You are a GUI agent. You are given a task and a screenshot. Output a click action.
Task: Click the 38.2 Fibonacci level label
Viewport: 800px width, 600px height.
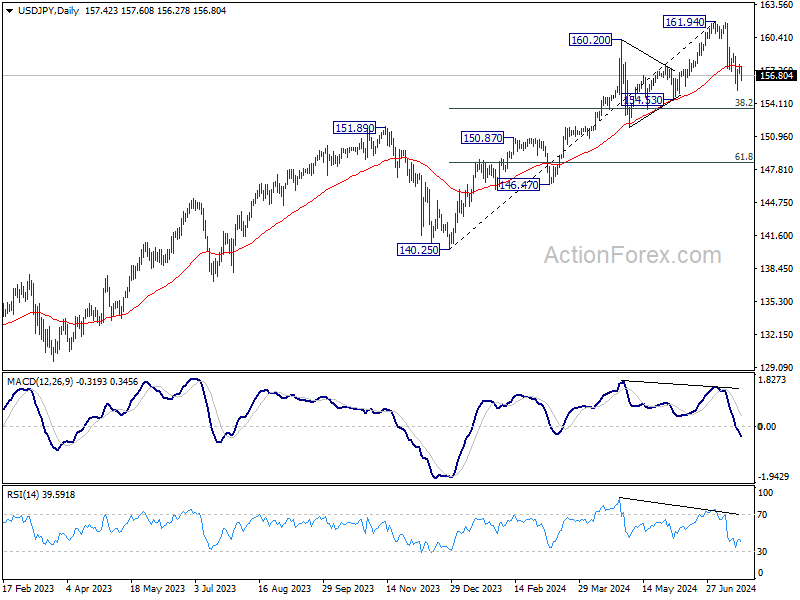(743, 103)
